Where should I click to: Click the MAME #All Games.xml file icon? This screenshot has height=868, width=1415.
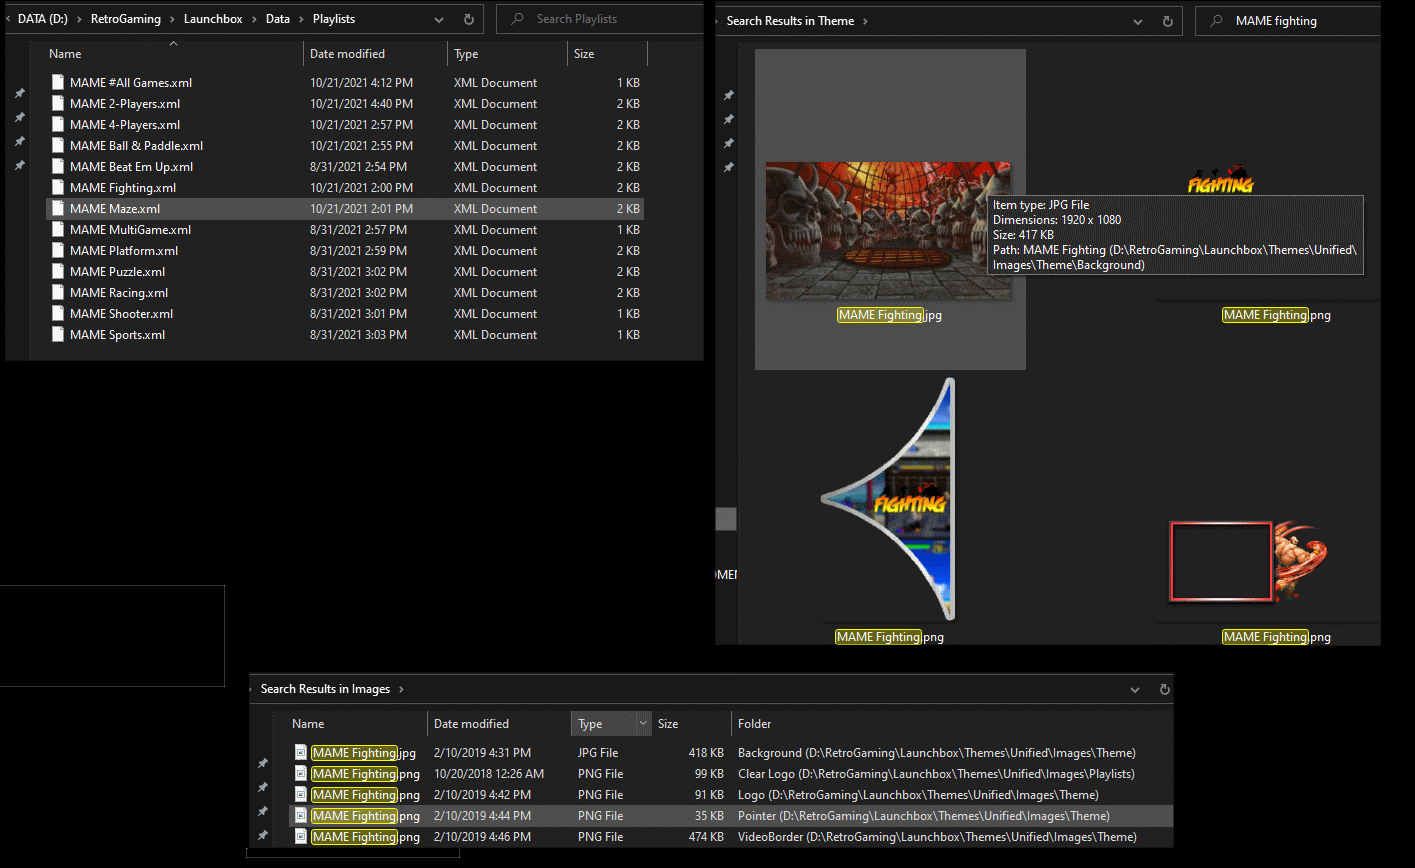(58, 83)
